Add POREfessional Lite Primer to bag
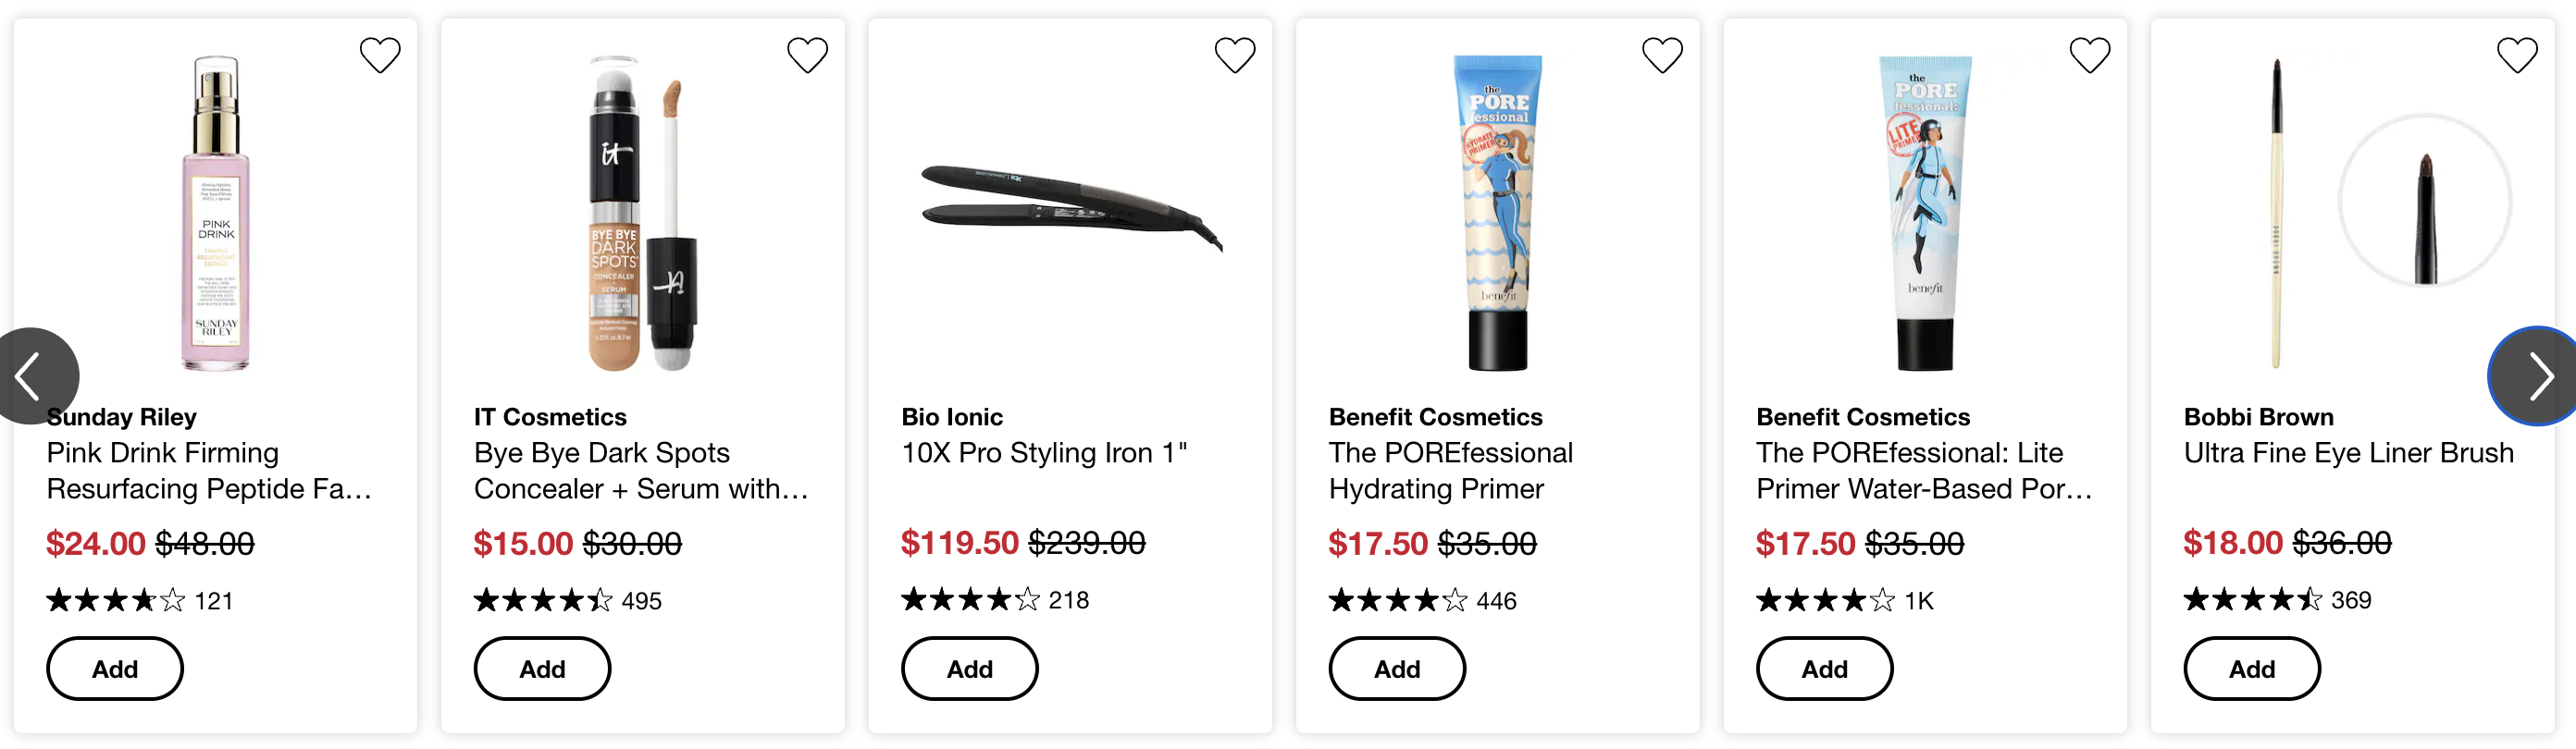Viewport: 2576px width, 749px height. (1825, 669)
